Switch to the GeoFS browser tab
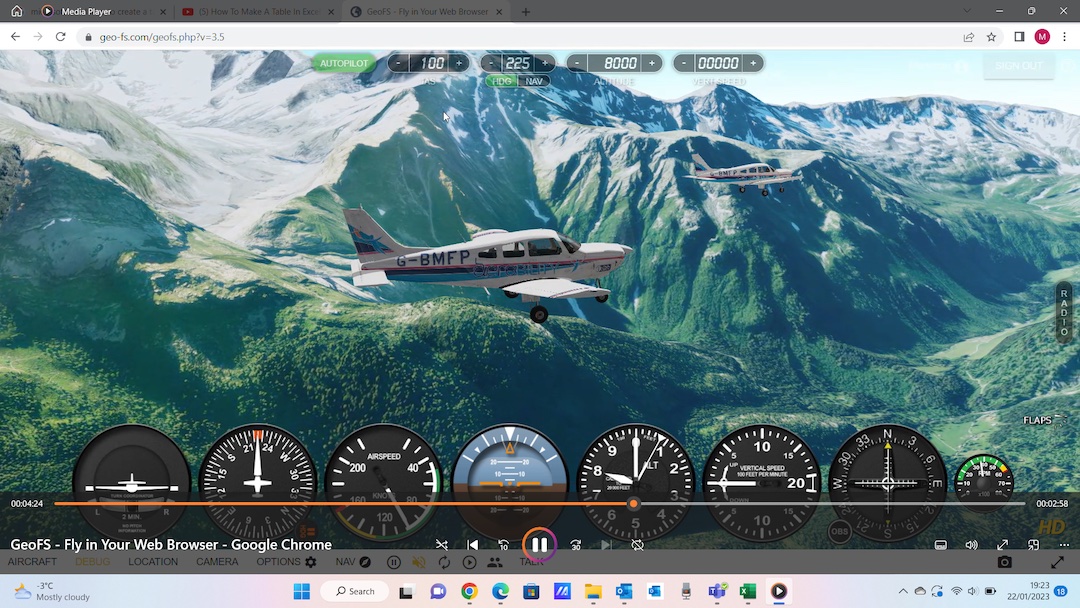1080x608 pixels. pos(426,12)
